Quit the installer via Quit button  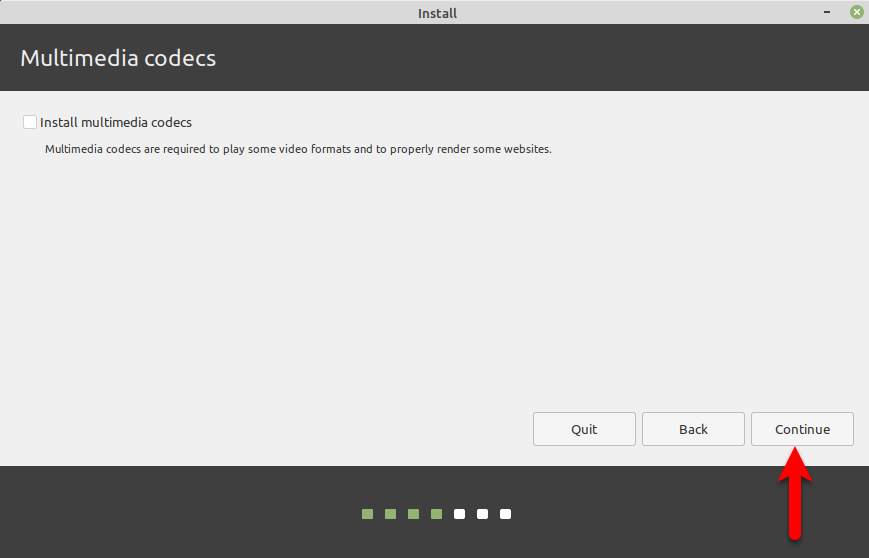pos(584,429)
